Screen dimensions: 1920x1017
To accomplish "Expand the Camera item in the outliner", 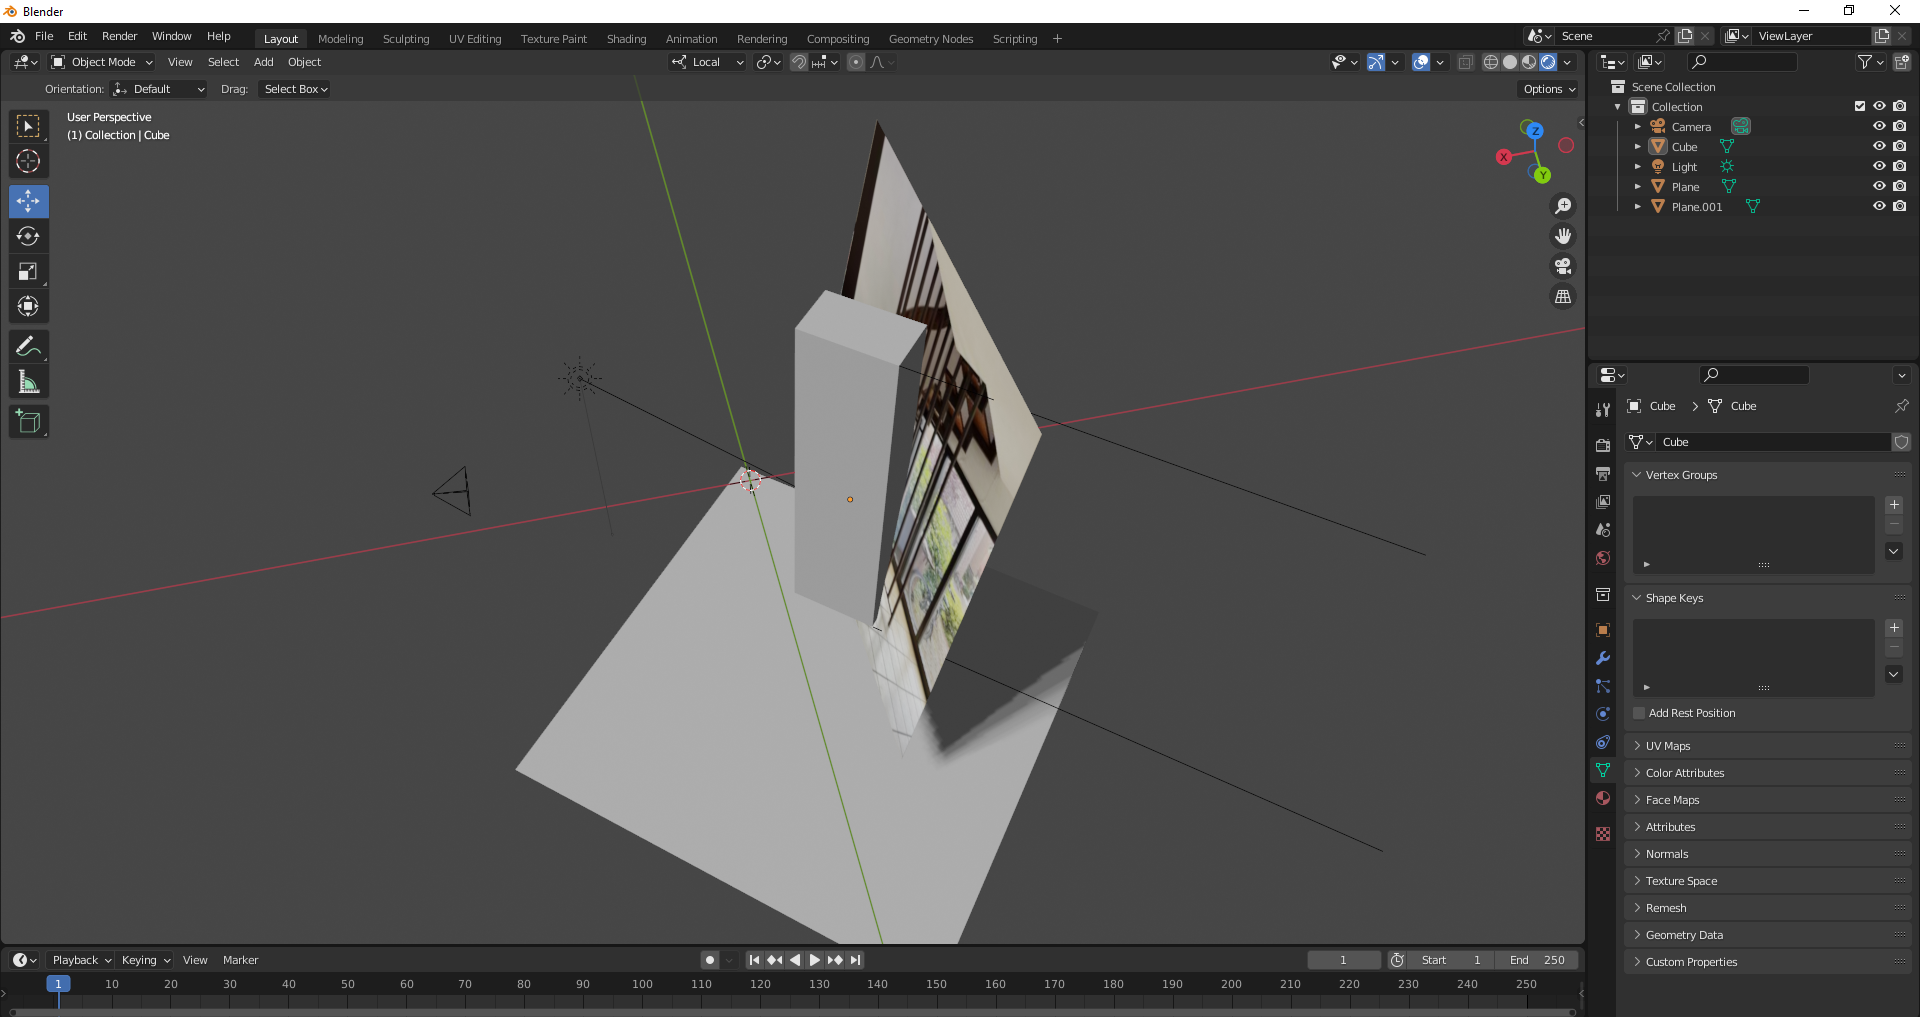I will (x=1637, y=127).
